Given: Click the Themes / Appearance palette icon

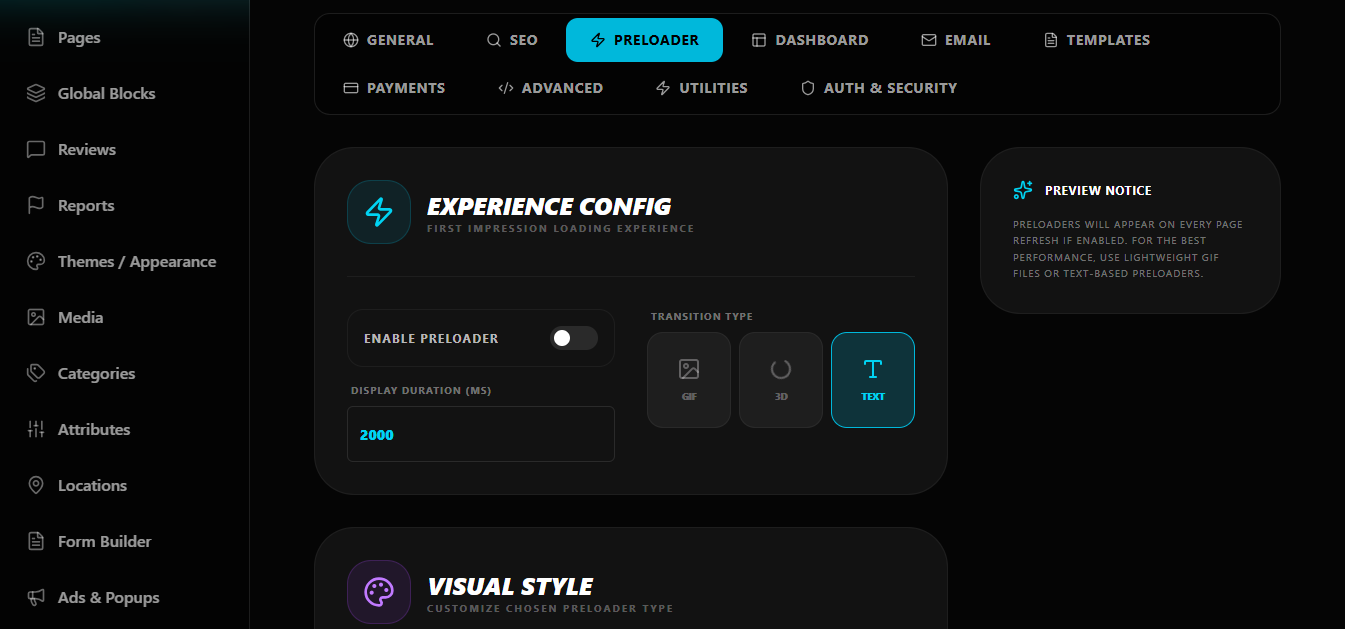Looking at the screenshot, I should (x=36, y=262).
